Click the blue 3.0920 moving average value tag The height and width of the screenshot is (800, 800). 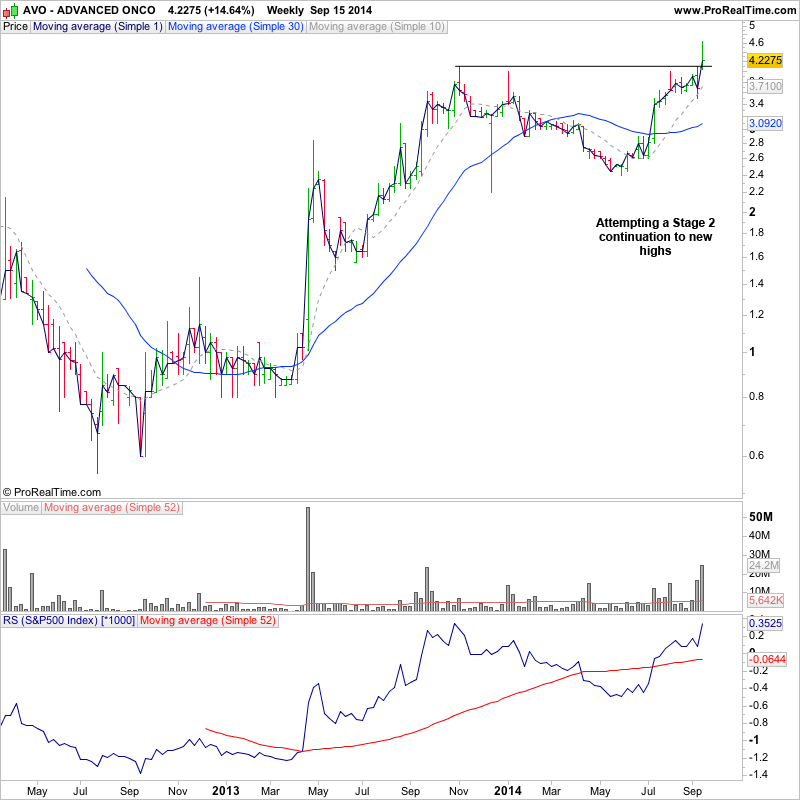[x=764, y=123]
